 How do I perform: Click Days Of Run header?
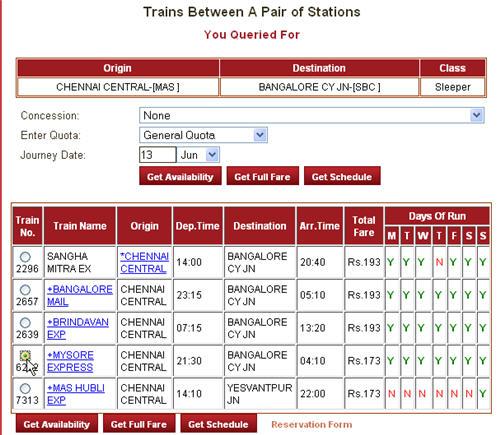tap(437, 216)
